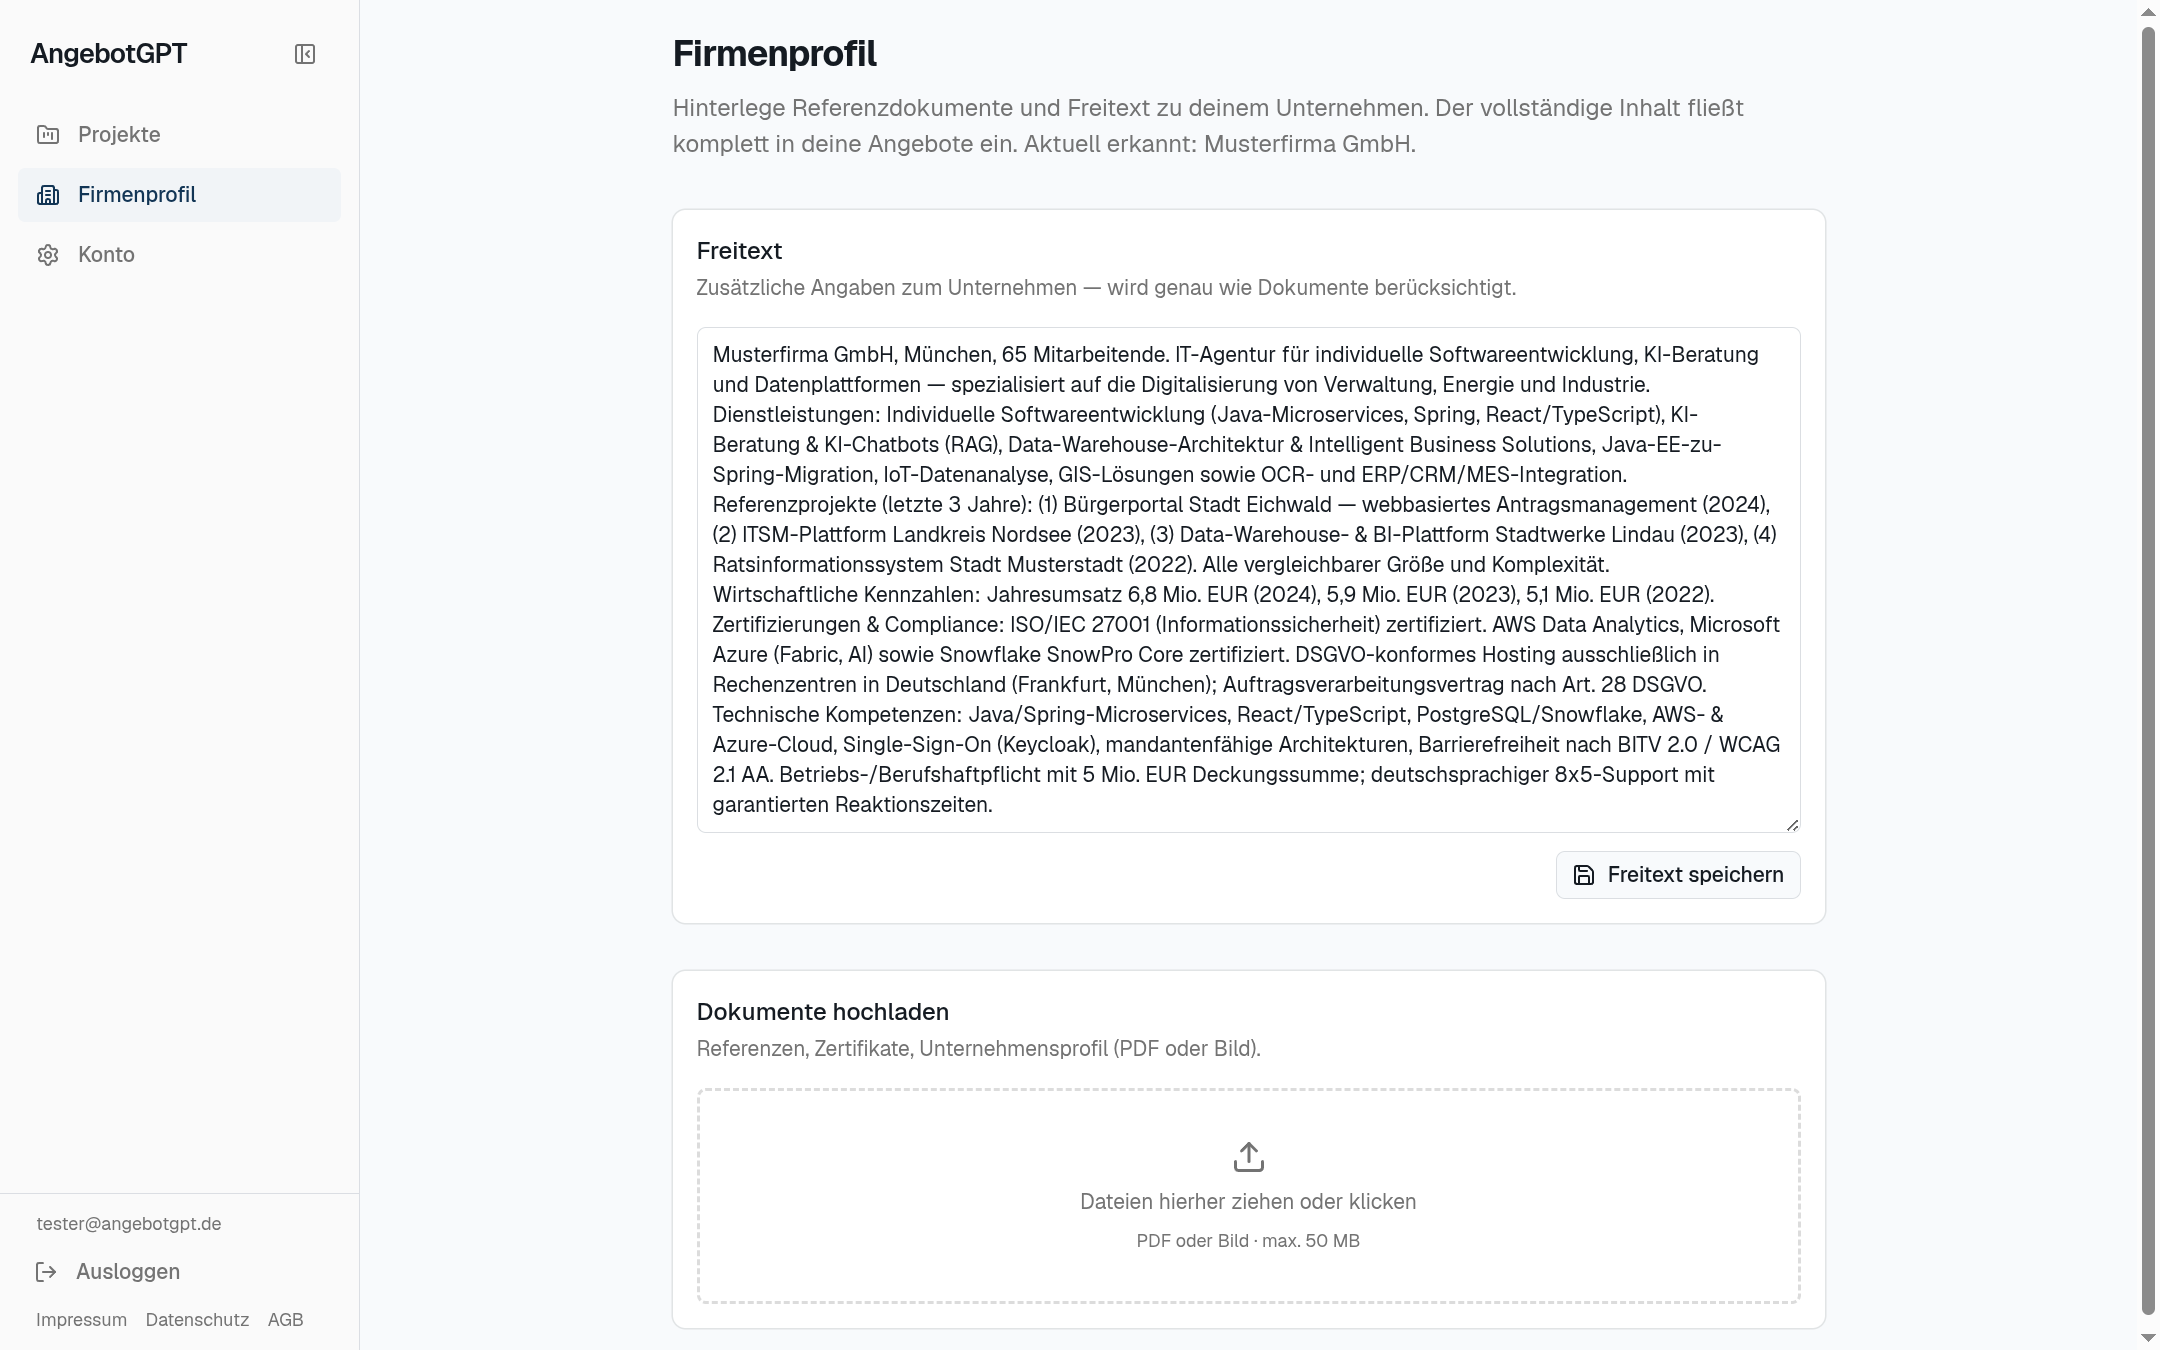The image size is (2160, 1350).
Task: Open the Datenschutz link
Action: [197, 1320]
